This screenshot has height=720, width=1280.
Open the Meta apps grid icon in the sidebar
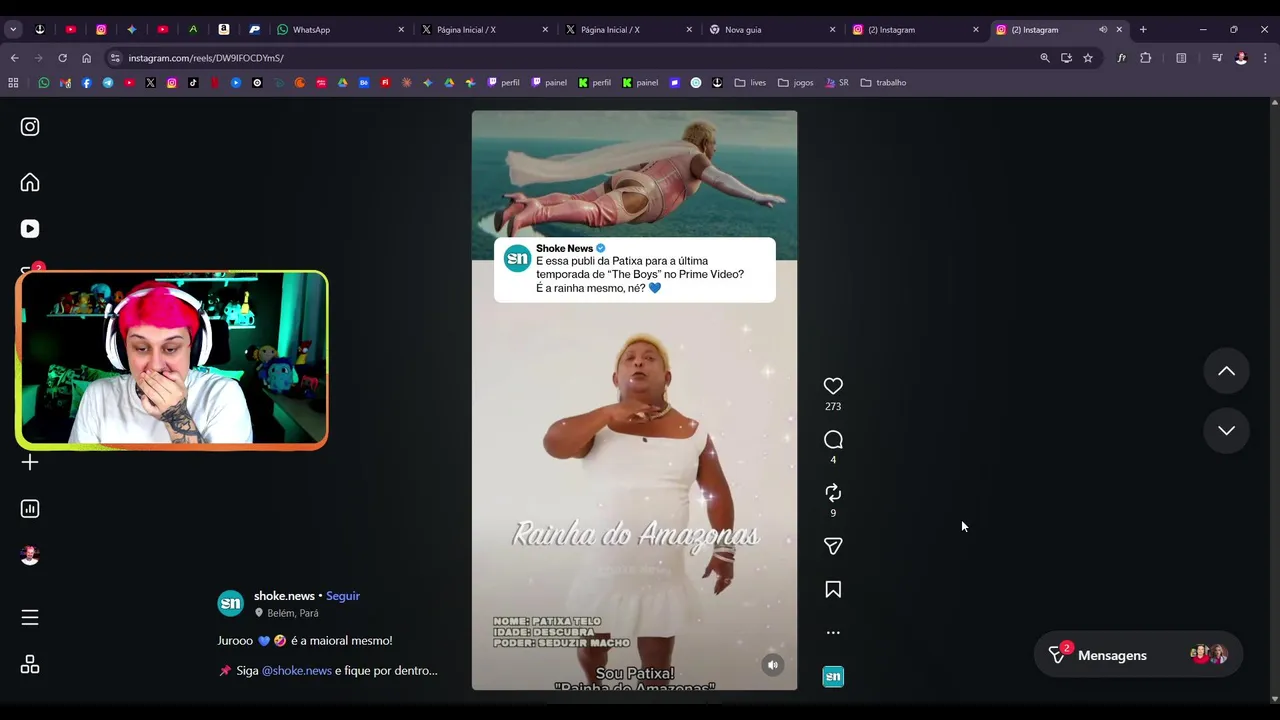pos(30,665)
